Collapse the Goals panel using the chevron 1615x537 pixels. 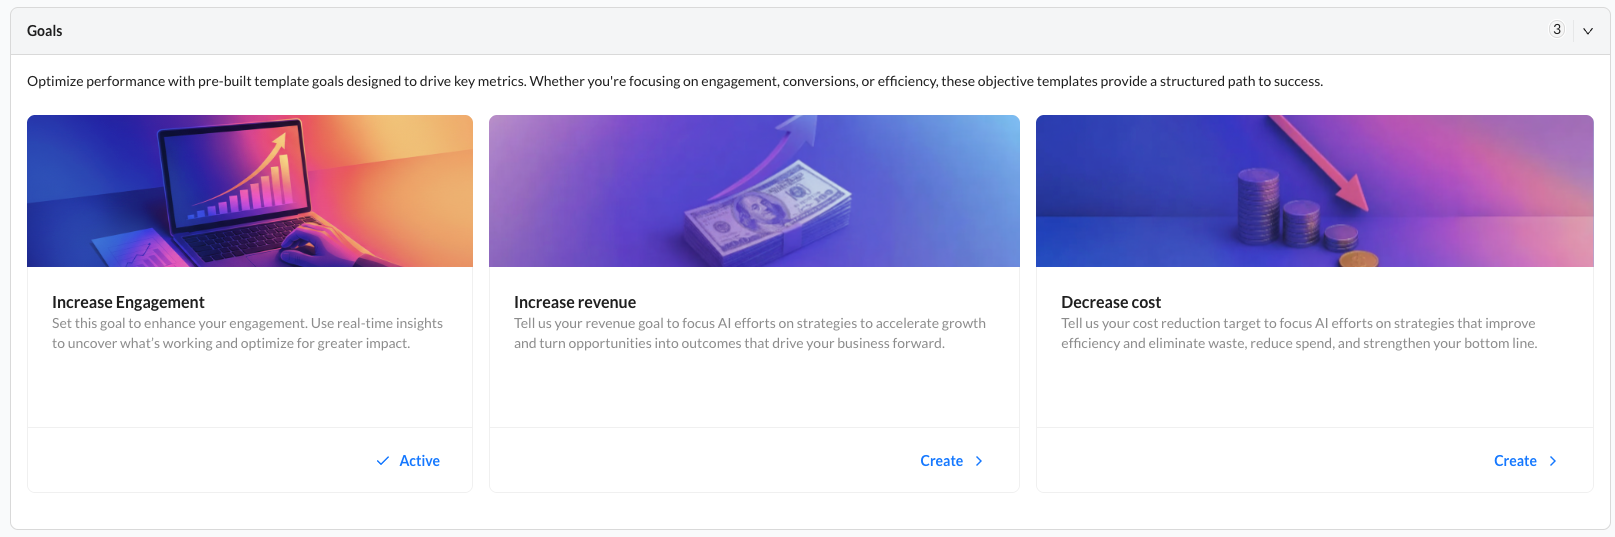tap(1588, 31)
